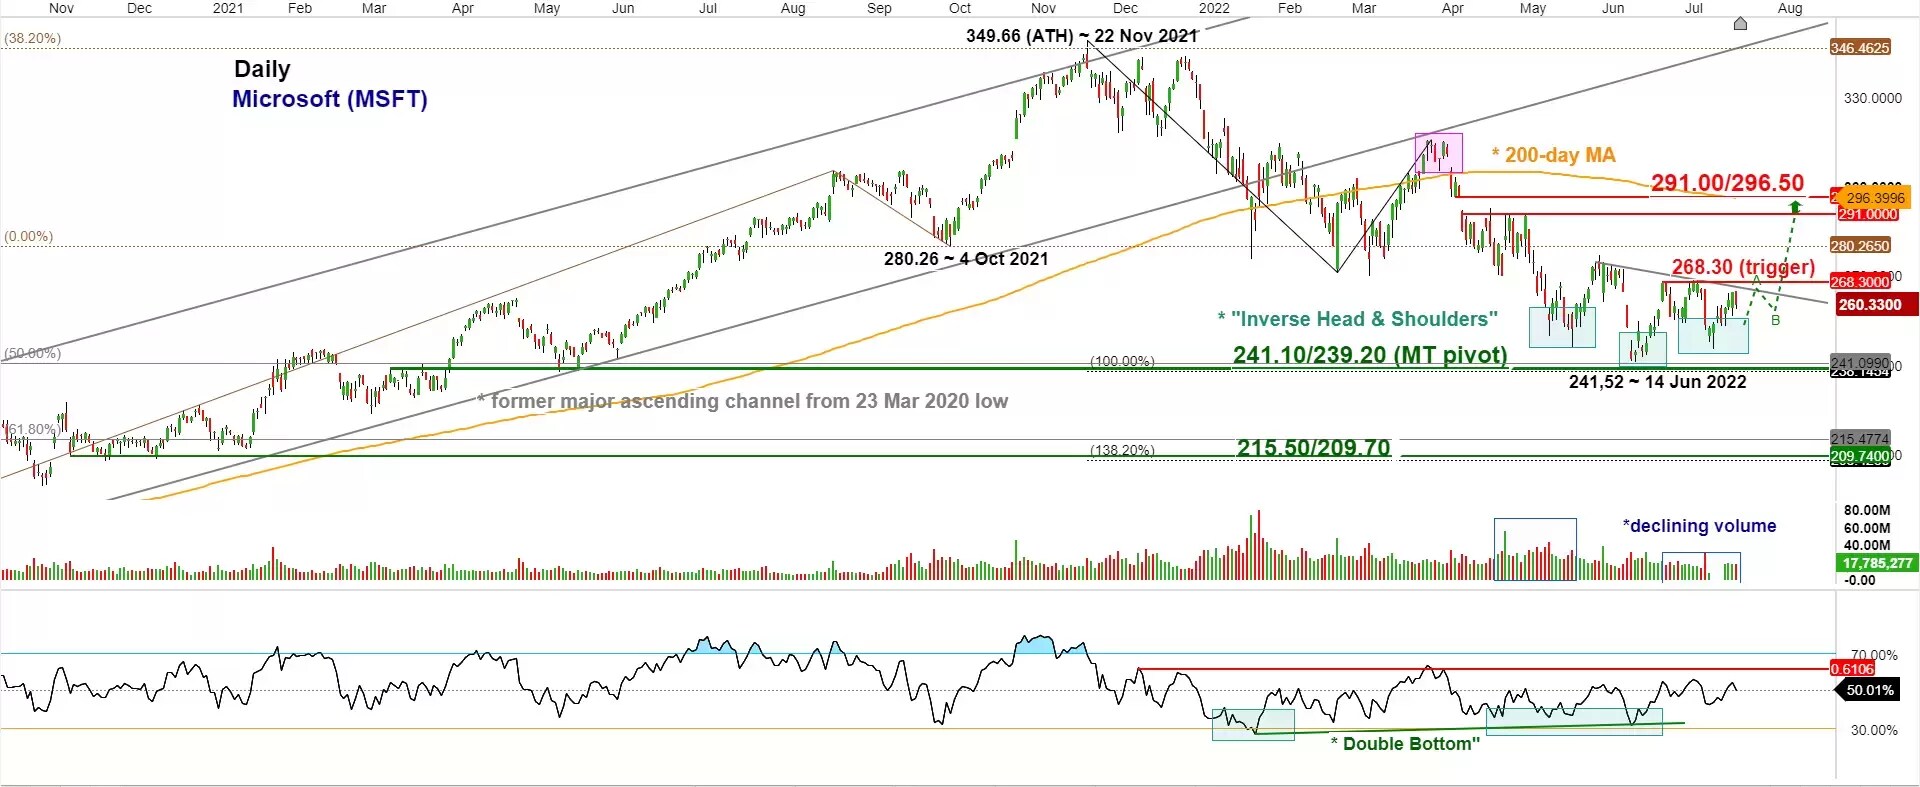Click the 70.00% RSI level label
1920x787 pixels.
coord(1874,656)
